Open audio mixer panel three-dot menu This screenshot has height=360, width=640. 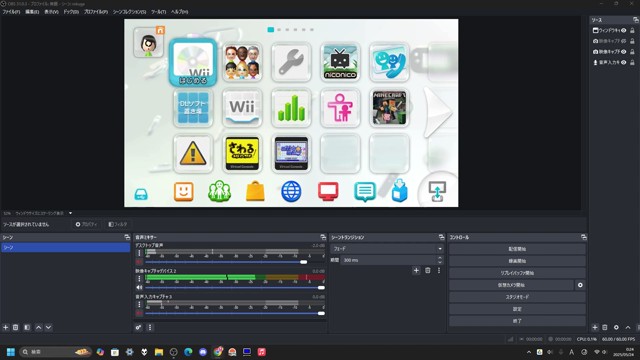150,327
